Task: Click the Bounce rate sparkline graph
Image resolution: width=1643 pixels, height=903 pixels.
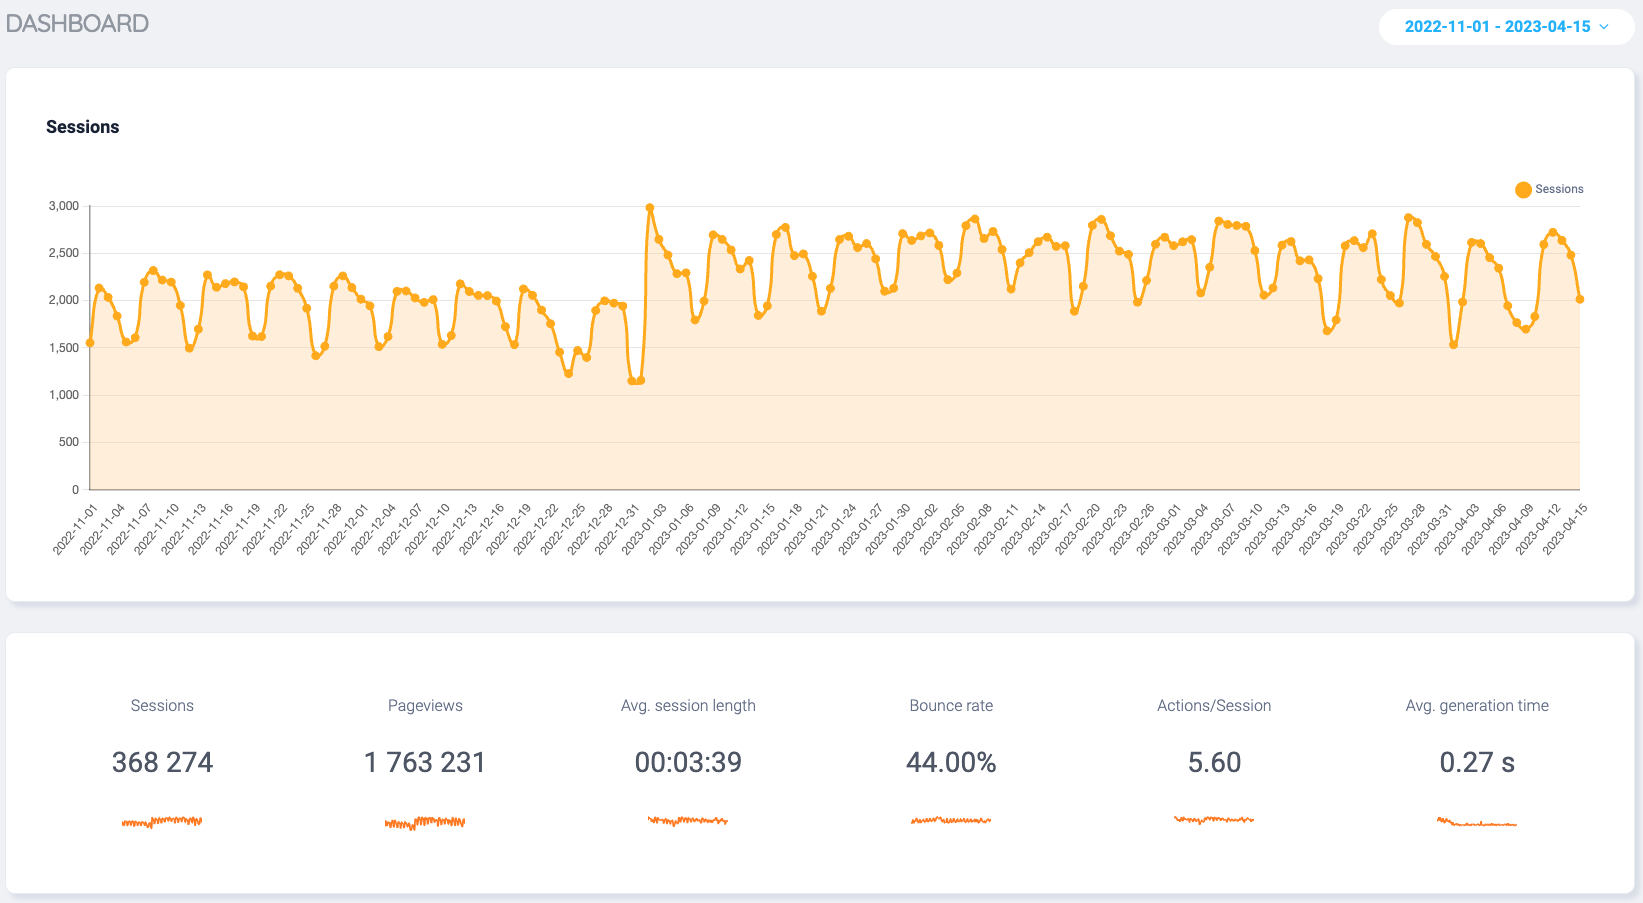Action: pyautogui.click(x=950, y=820)
